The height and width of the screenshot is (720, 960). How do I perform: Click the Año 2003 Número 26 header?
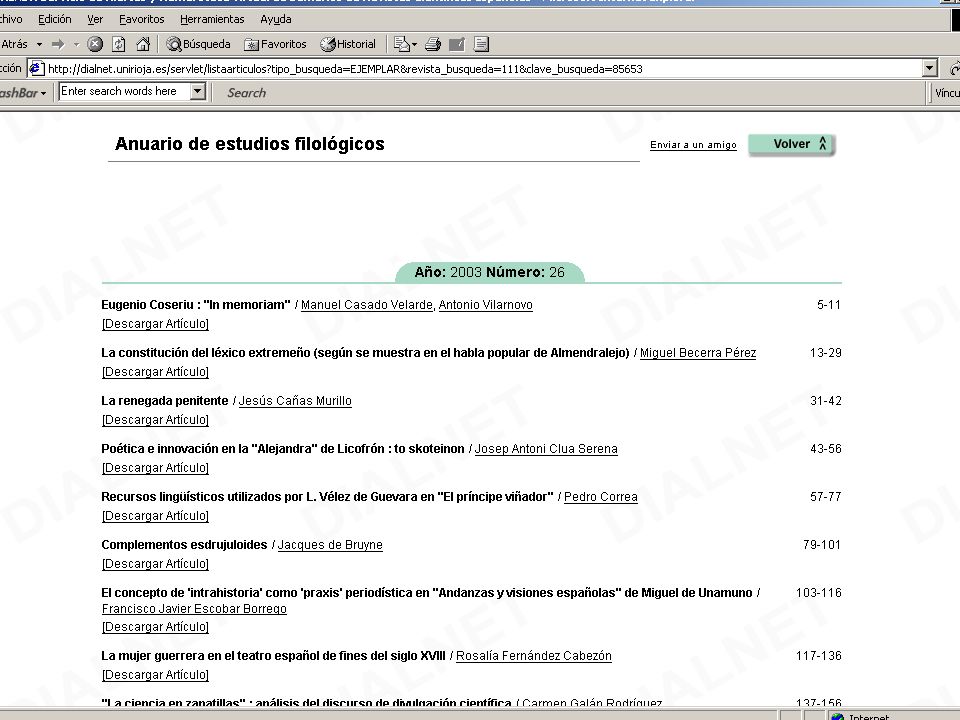(x=490, y=272)
